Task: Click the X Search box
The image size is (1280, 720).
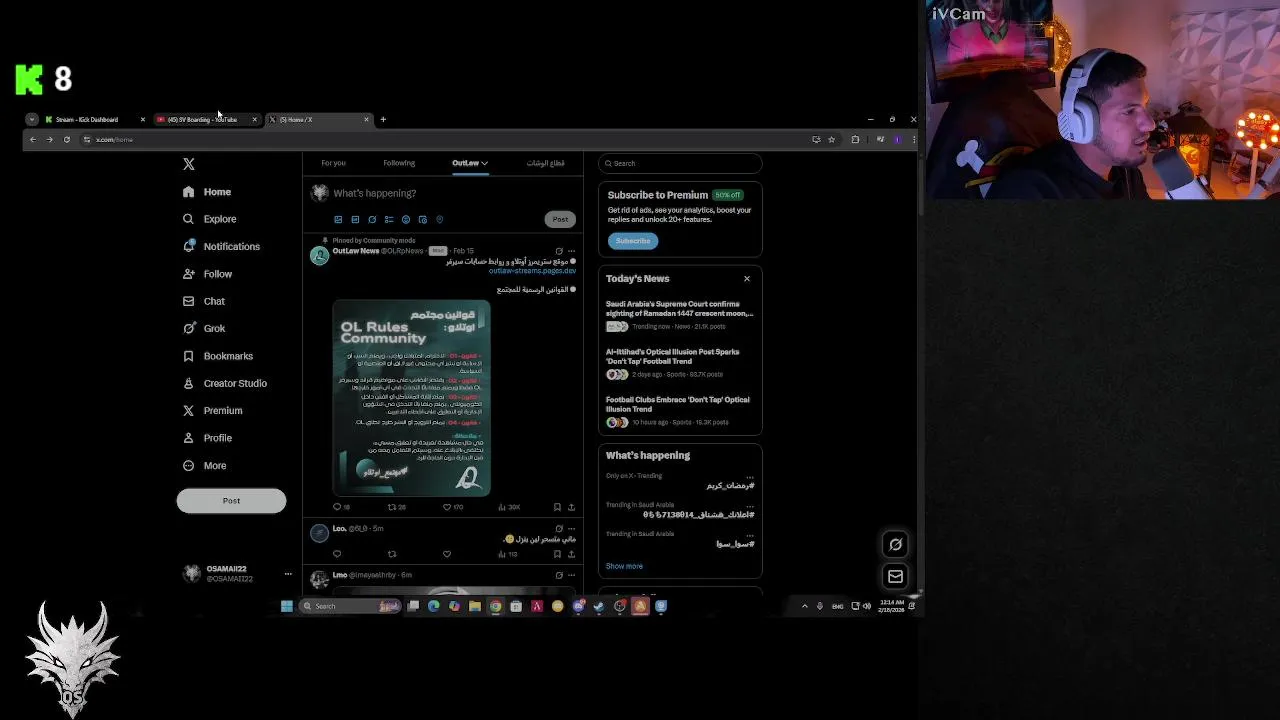Action: pyautogui.click(x=680, y=163)
